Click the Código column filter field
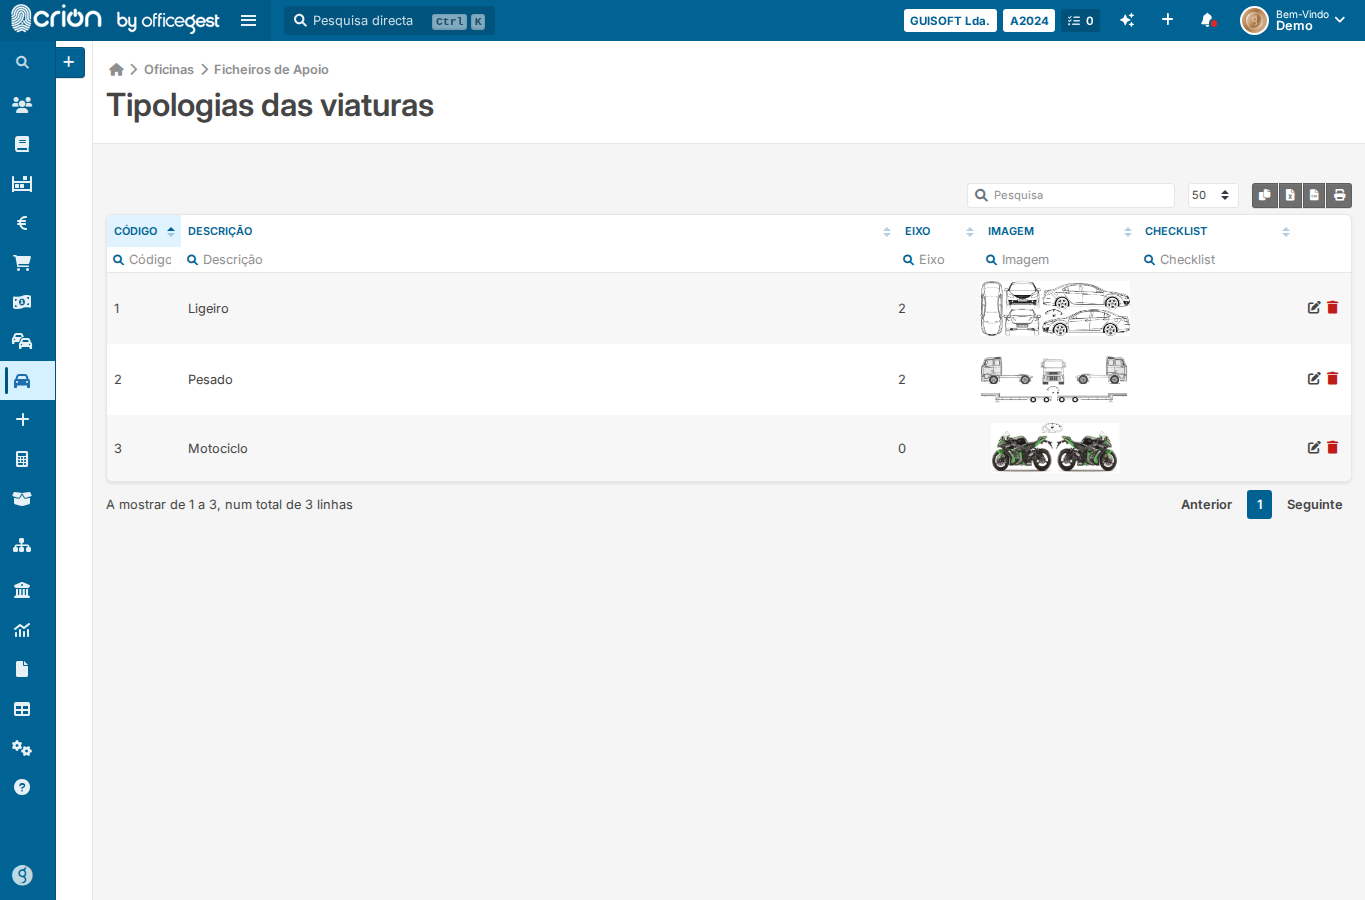 point(143,259)
